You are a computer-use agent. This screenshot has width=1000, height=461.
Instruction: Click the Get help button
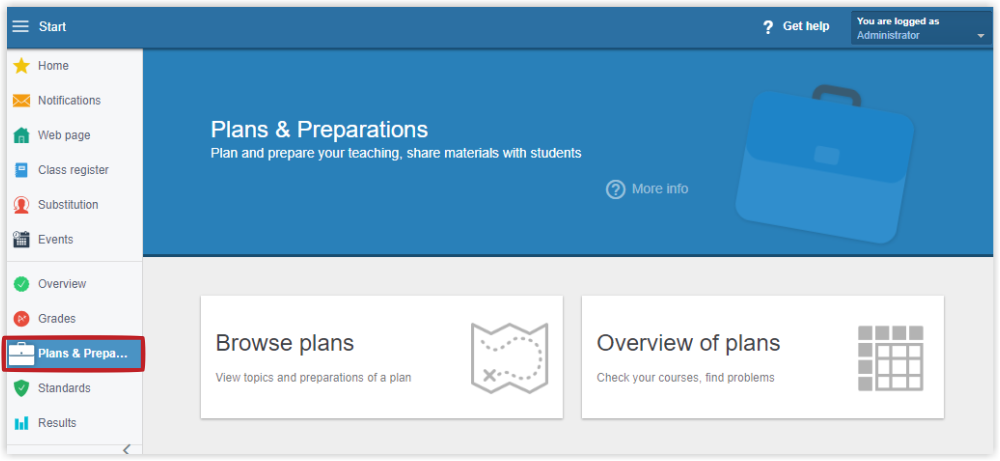pyautogui.click(x=796, y=27)
